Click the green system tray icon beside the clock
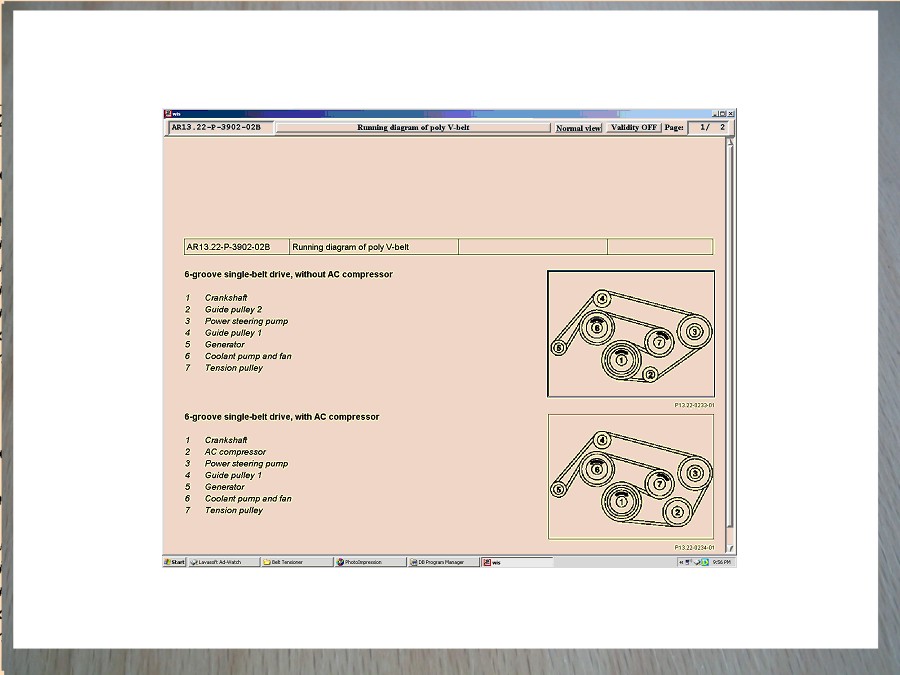The width and height of the screenshot is (900, 675). click(705, 562)
